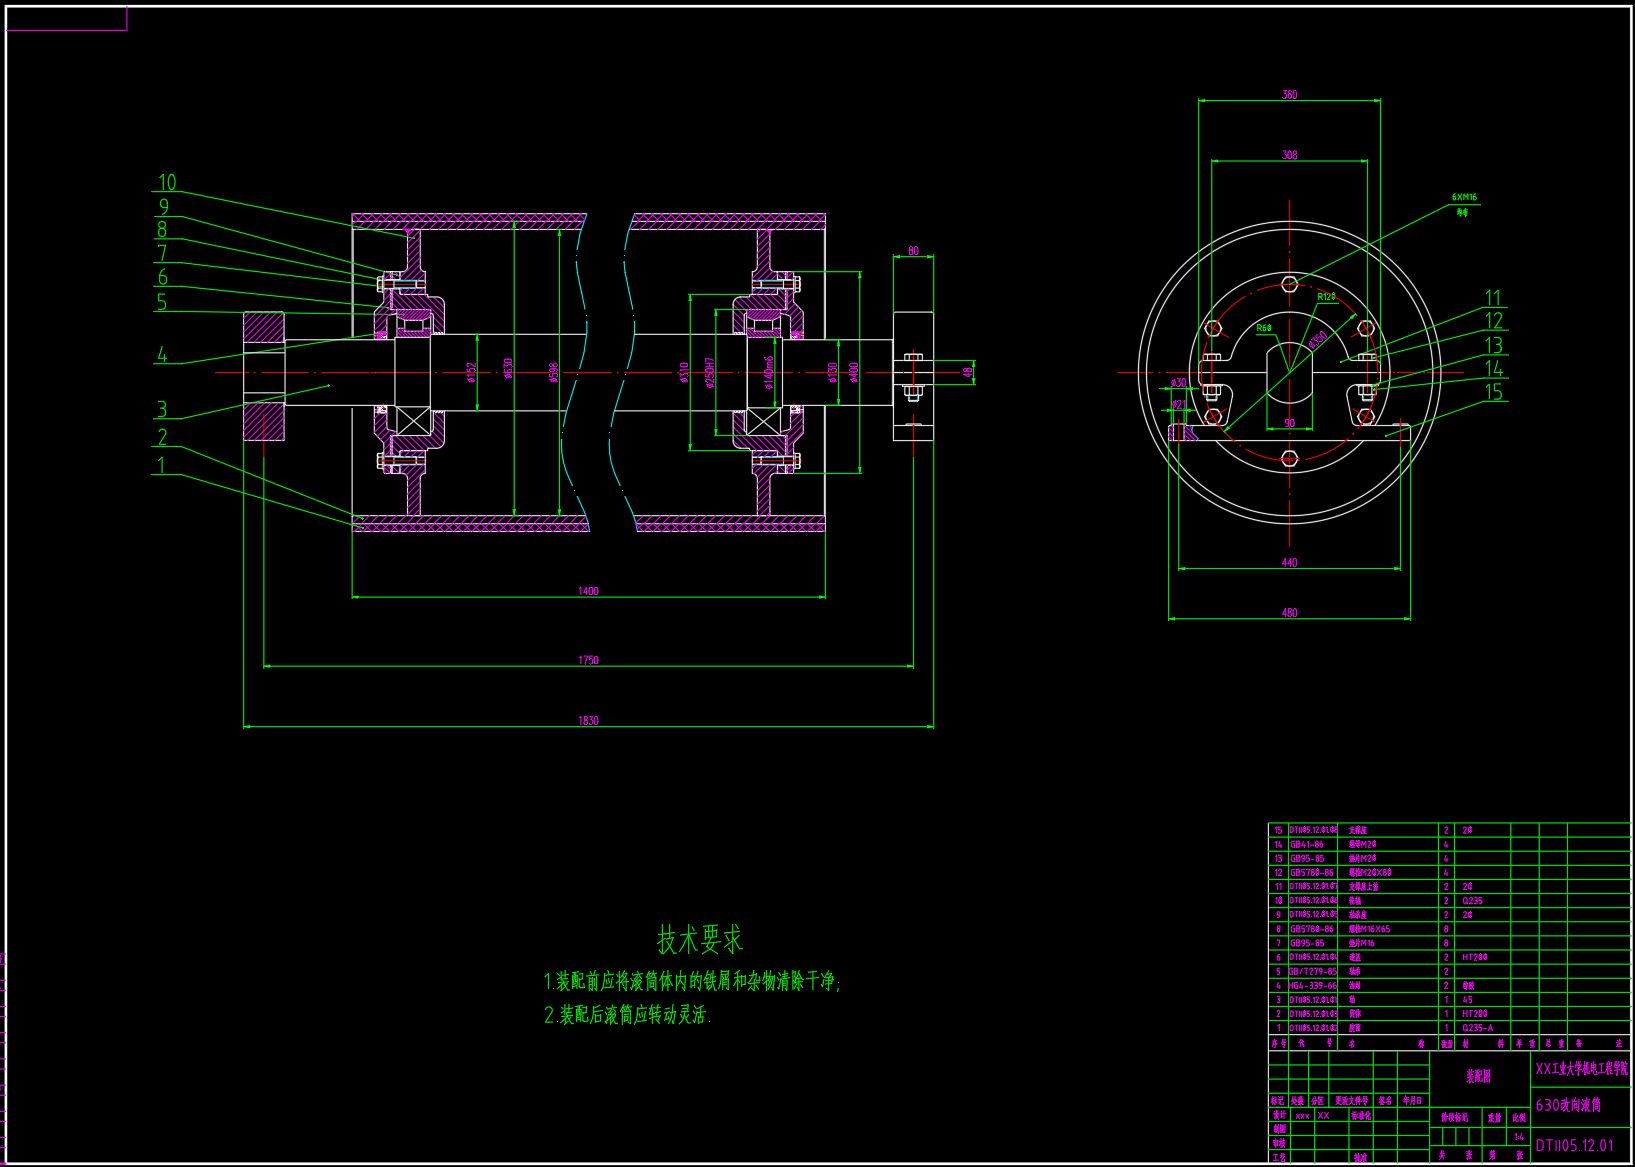Click part callout number 10 leader label

[167, 182]
